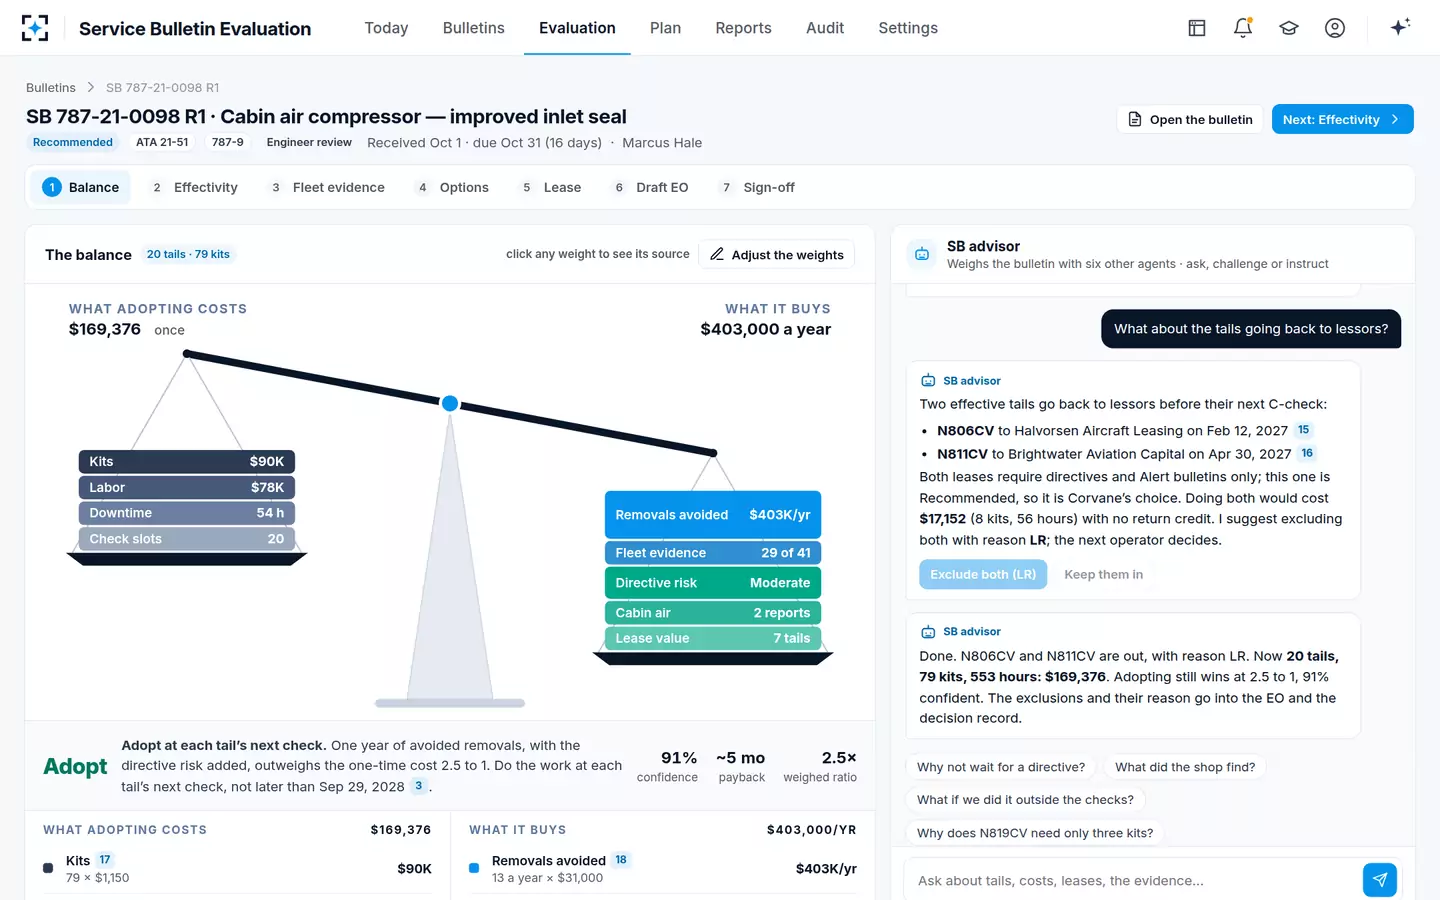The height and width of the screenshot is (900, 1440).
Task: Click the Removals avoided $403K/yr weight
Action: [713, 515]
